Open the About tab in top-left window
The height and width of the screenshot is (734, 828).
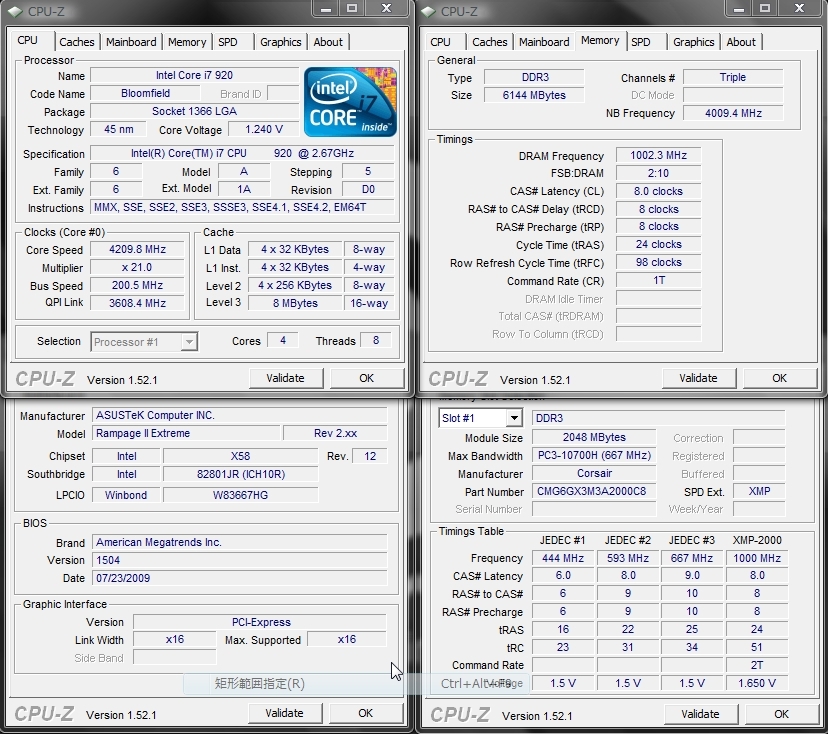click(x=328, y=42)
